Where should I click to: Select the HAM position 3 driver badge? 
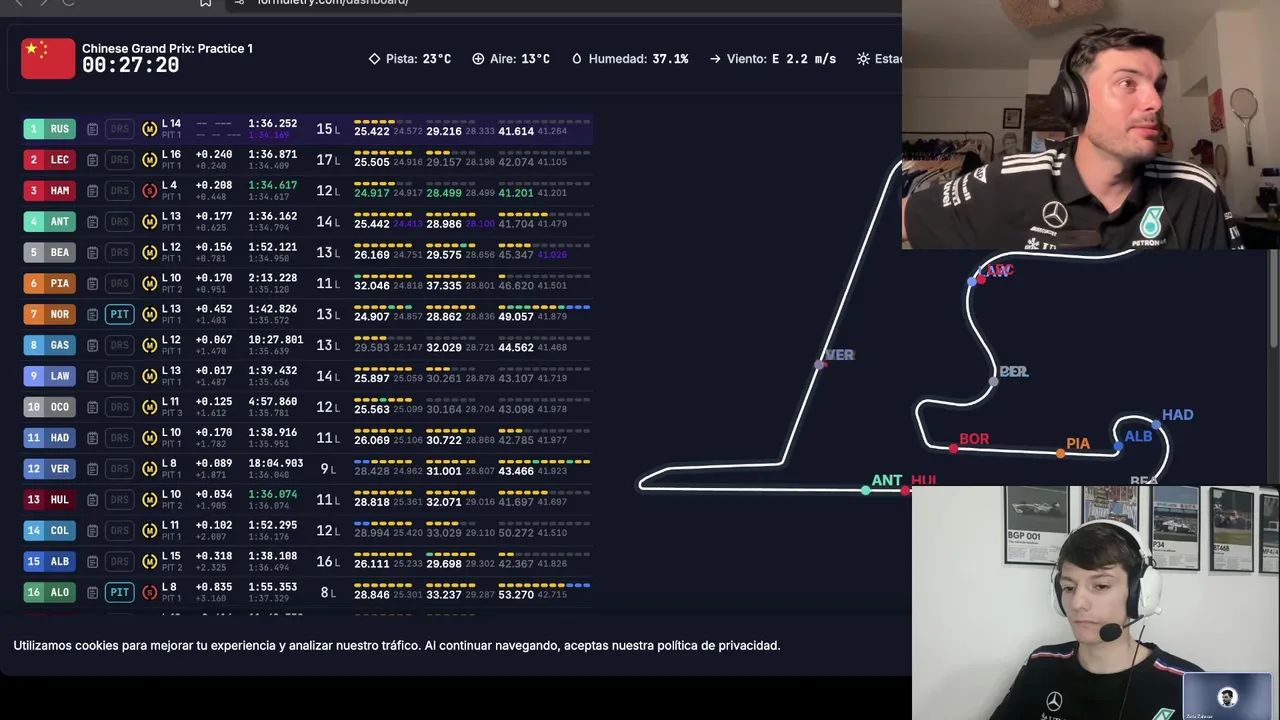(49, 191)
